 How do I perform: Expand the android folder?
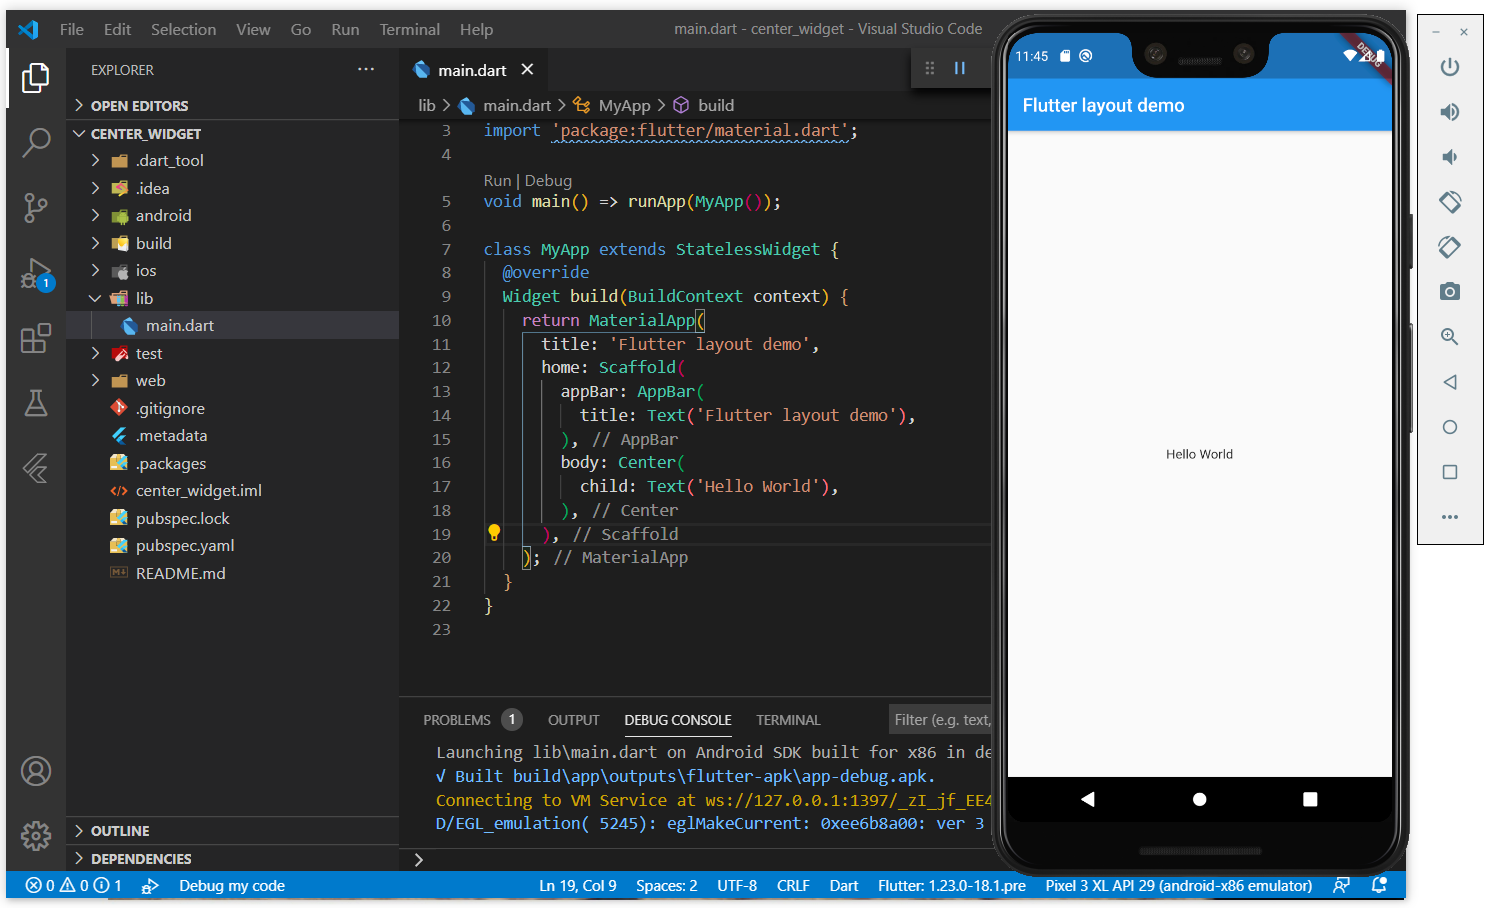[x=232, y=215]
